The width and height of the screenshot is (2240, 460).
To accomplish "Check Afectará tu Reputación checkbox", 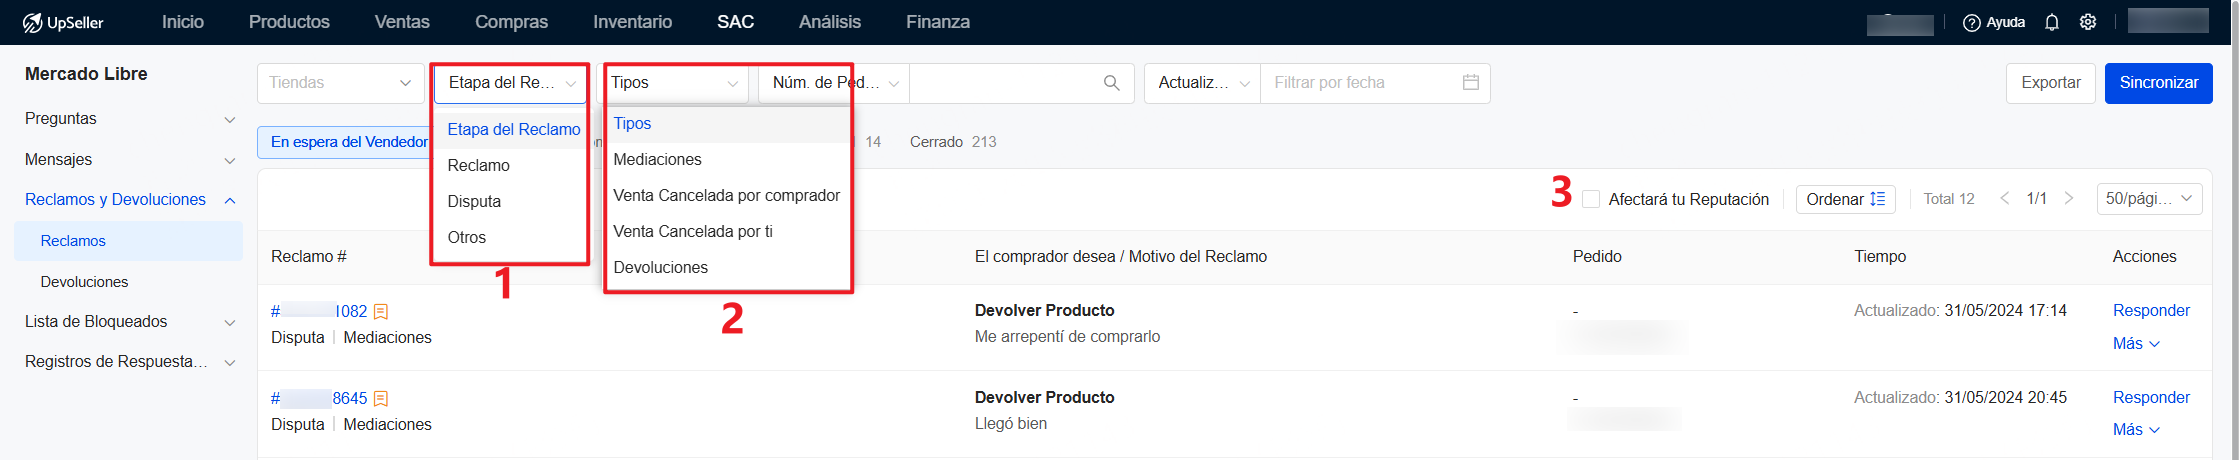I will click(x=1591, y=199).
